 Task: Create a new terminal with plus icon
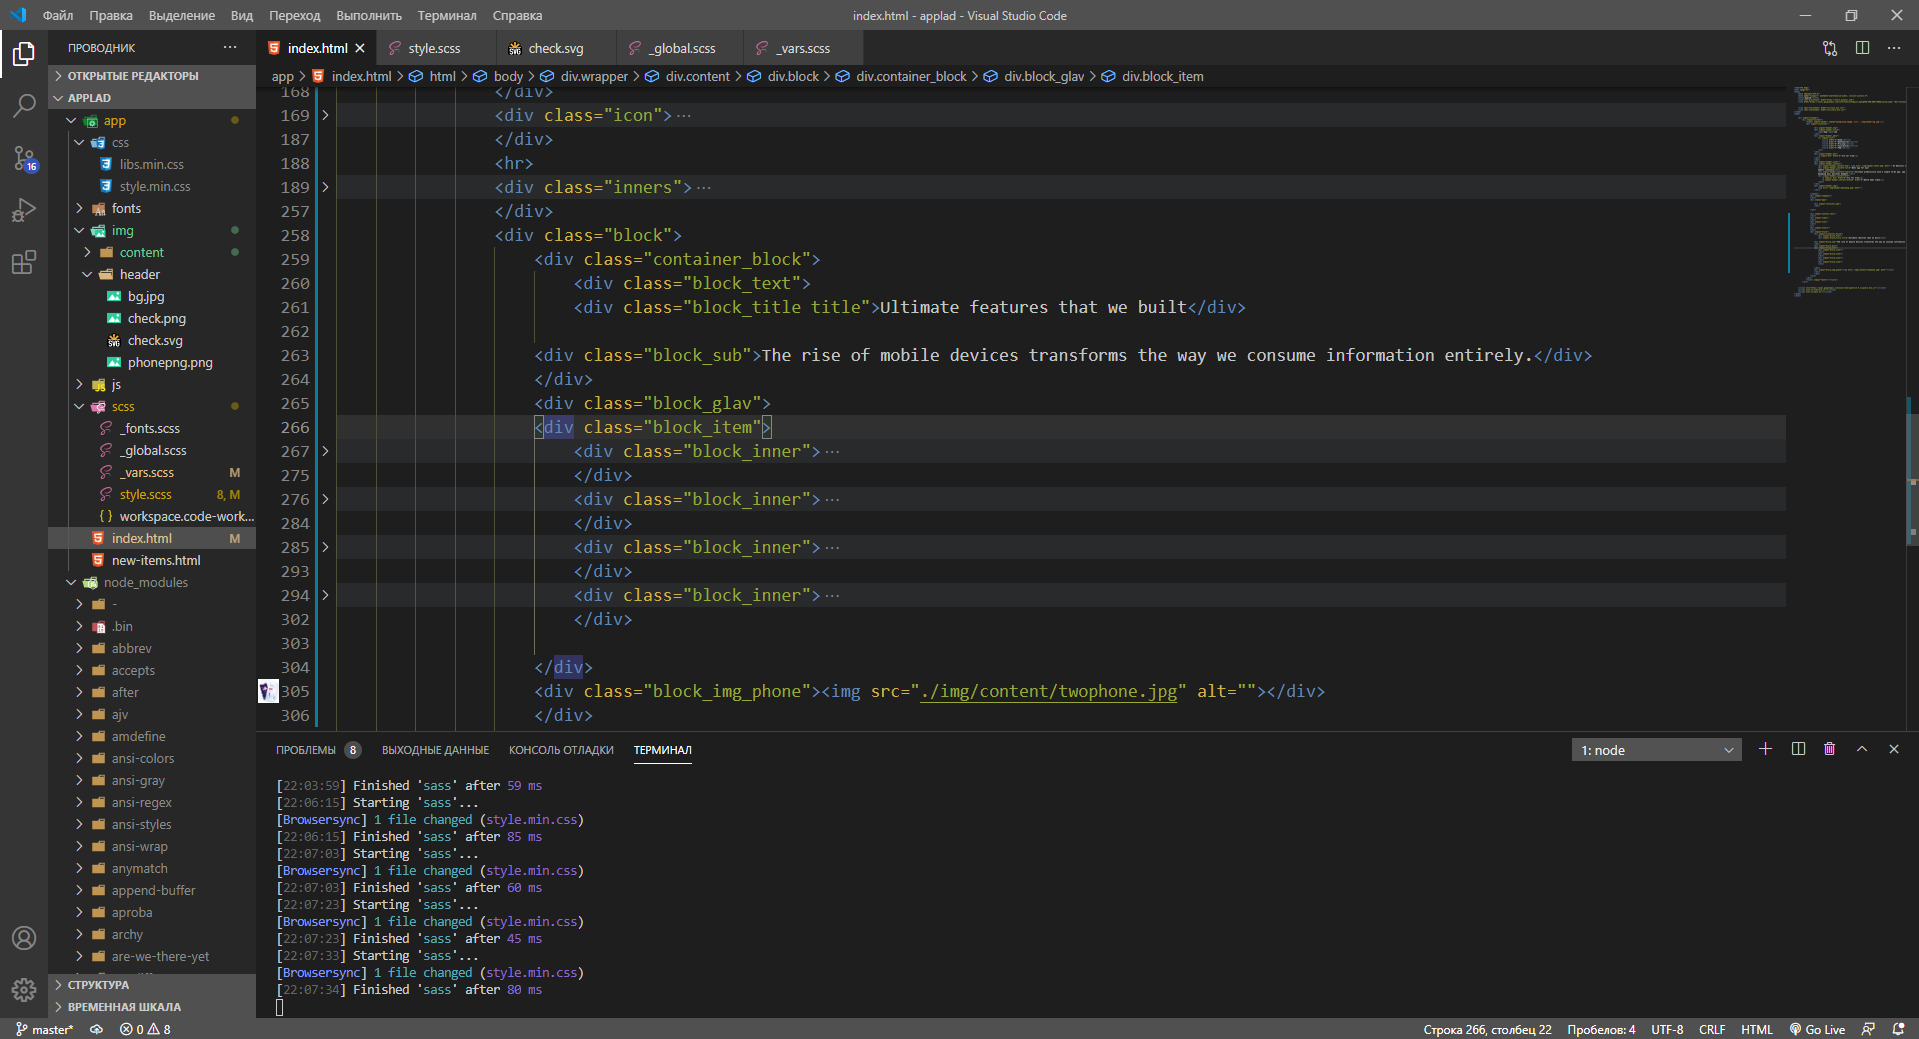[1766, 749]
